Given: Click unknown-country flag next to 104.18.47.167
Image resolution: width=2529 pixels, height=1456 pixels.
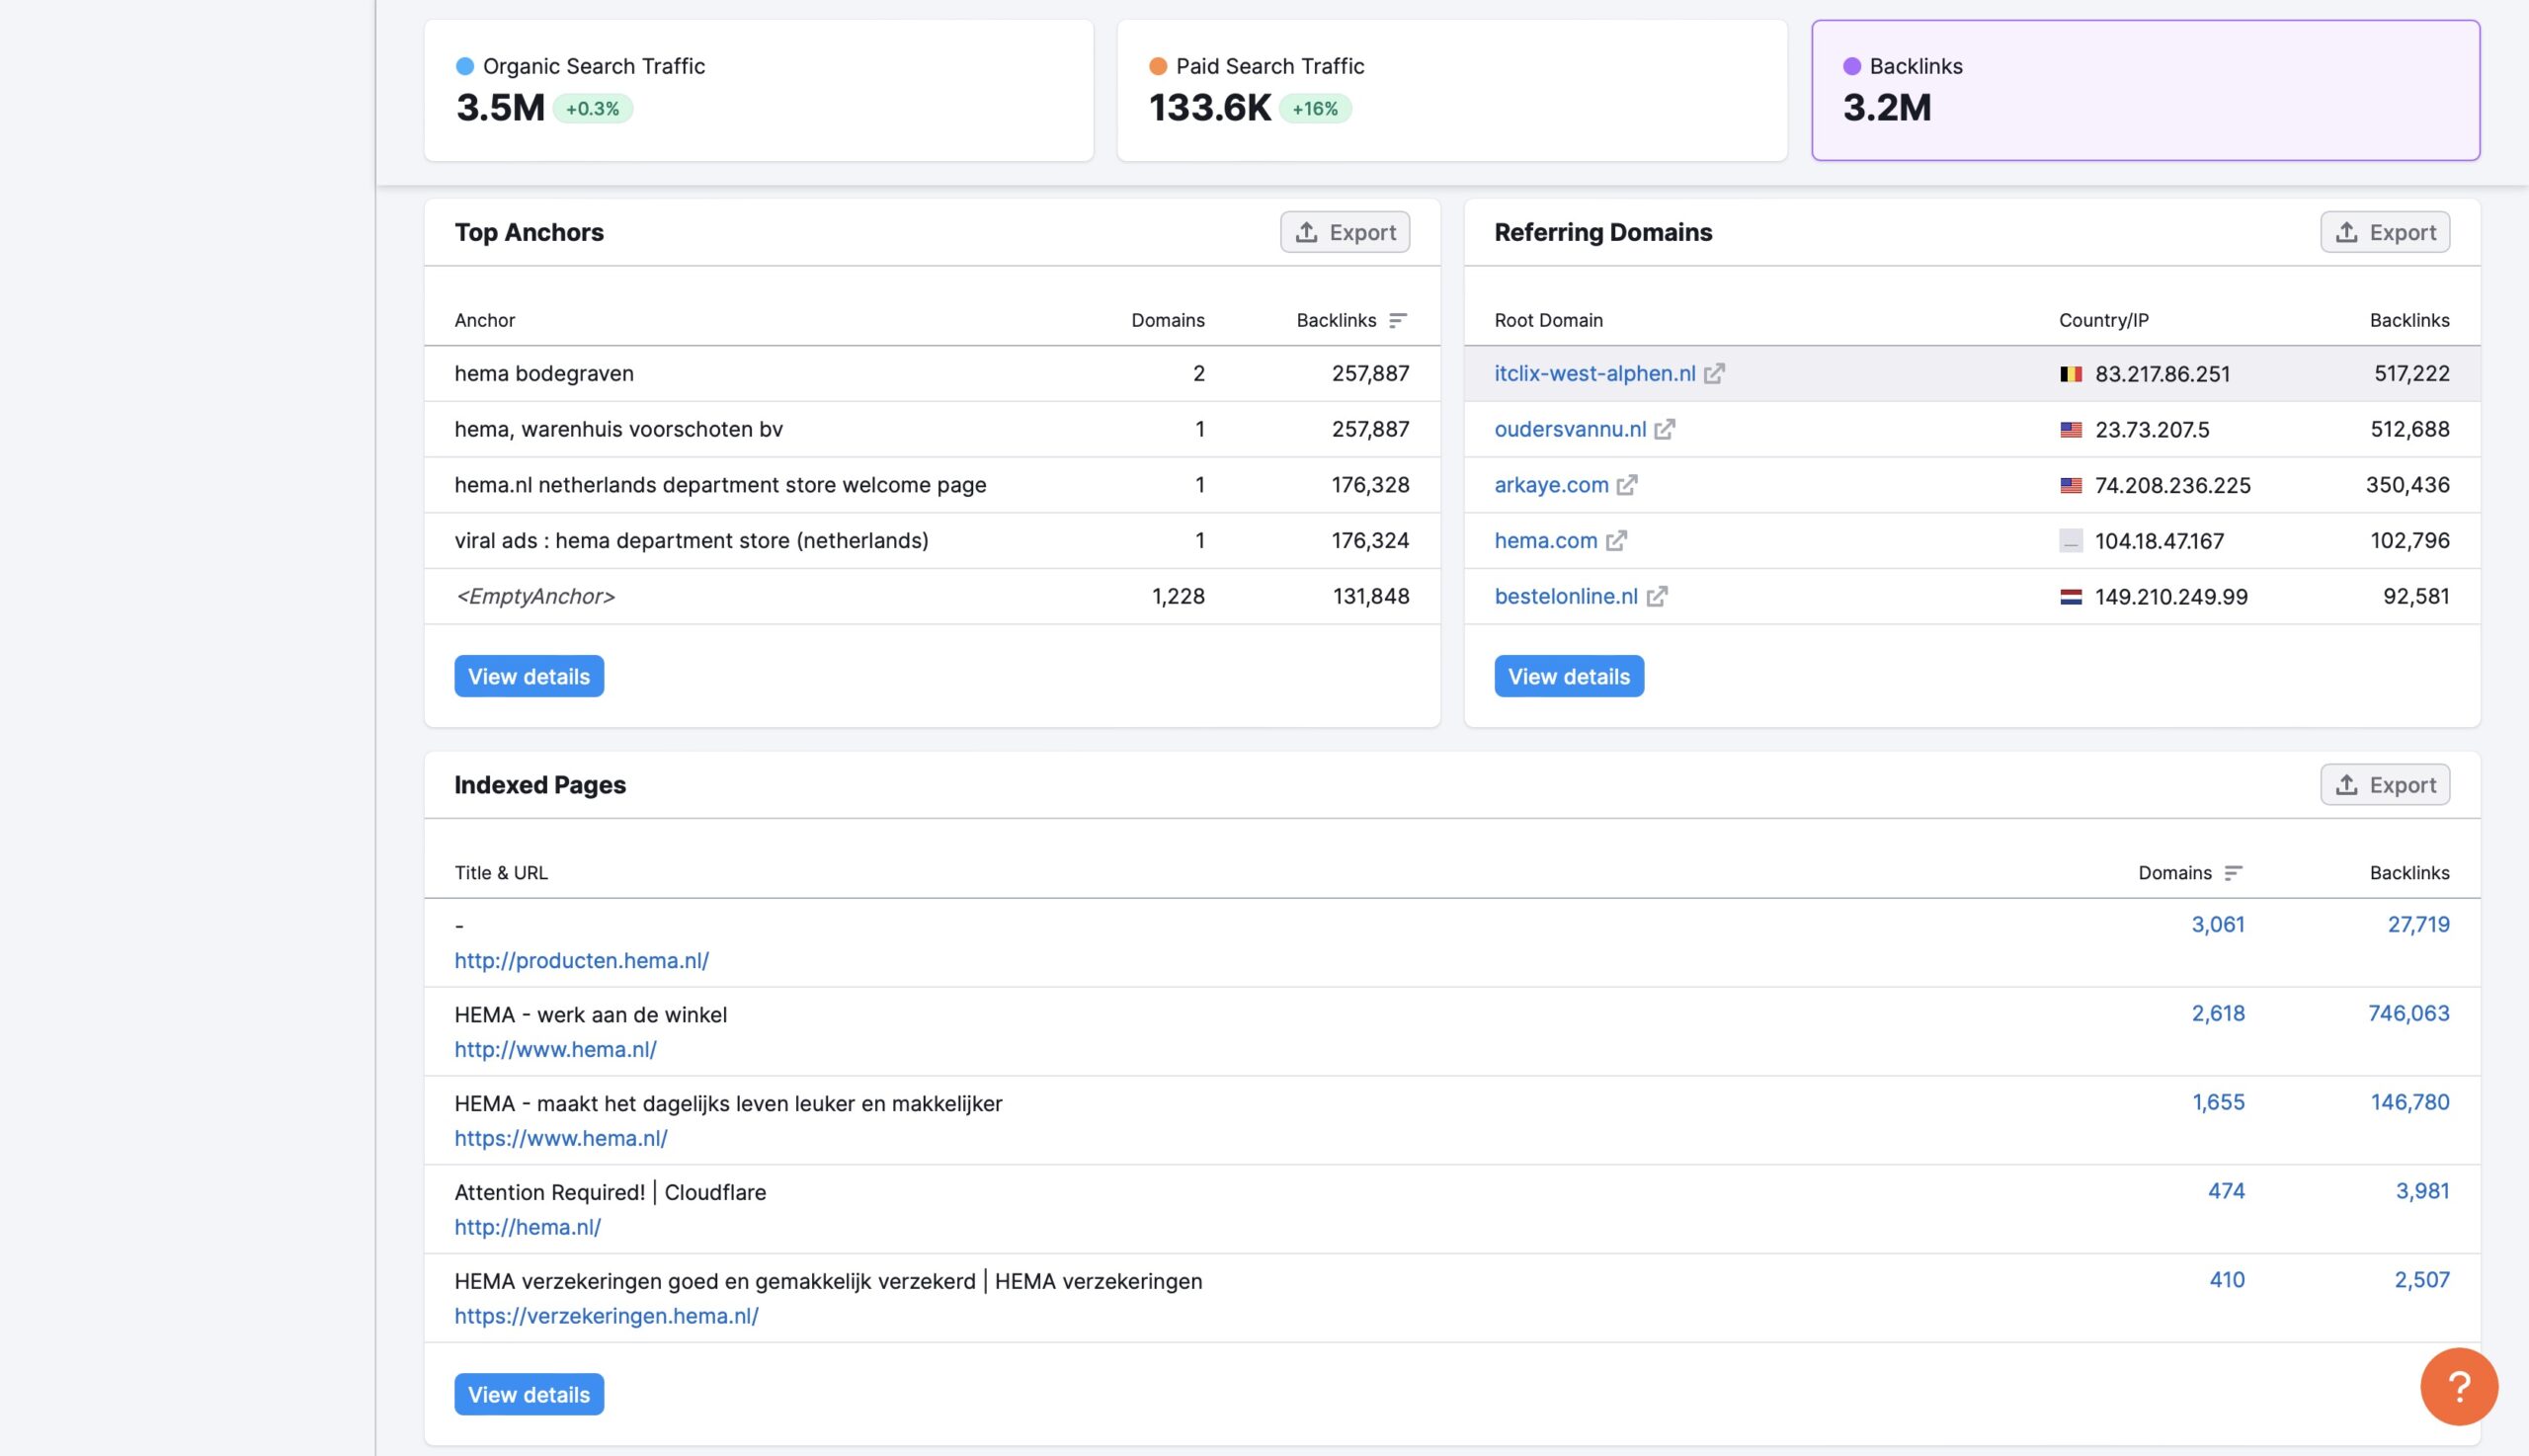Looking at the screenshot, I should coord(2071,541).
